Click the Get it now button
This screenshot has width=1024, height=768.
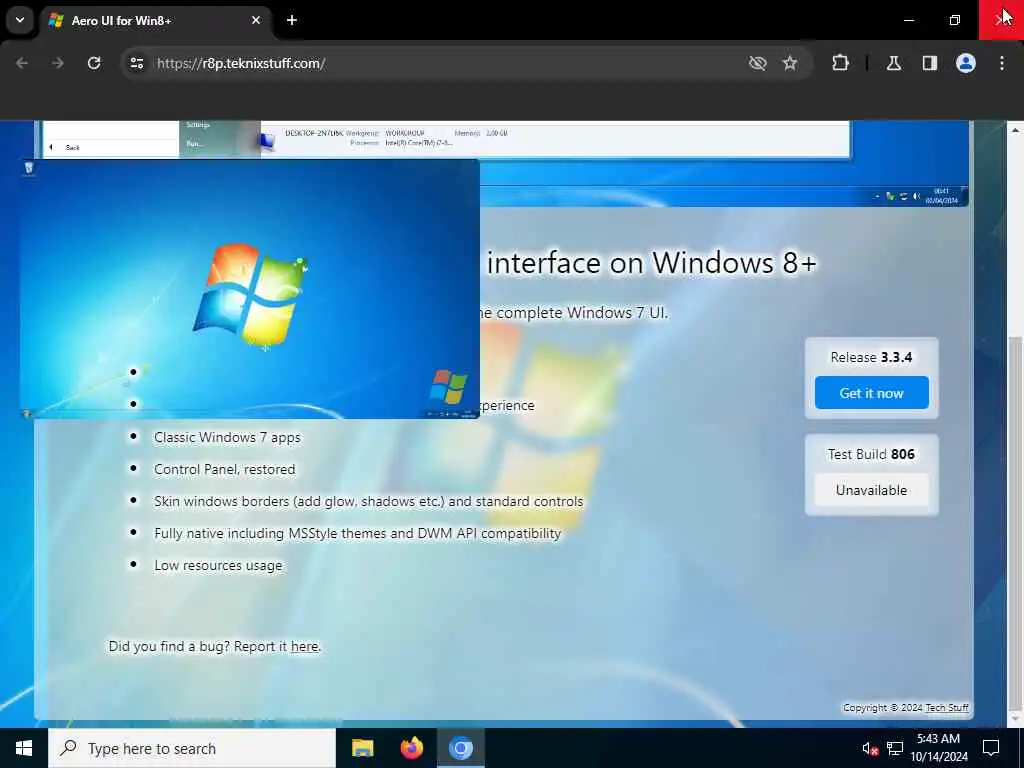[x=871, y=392]
